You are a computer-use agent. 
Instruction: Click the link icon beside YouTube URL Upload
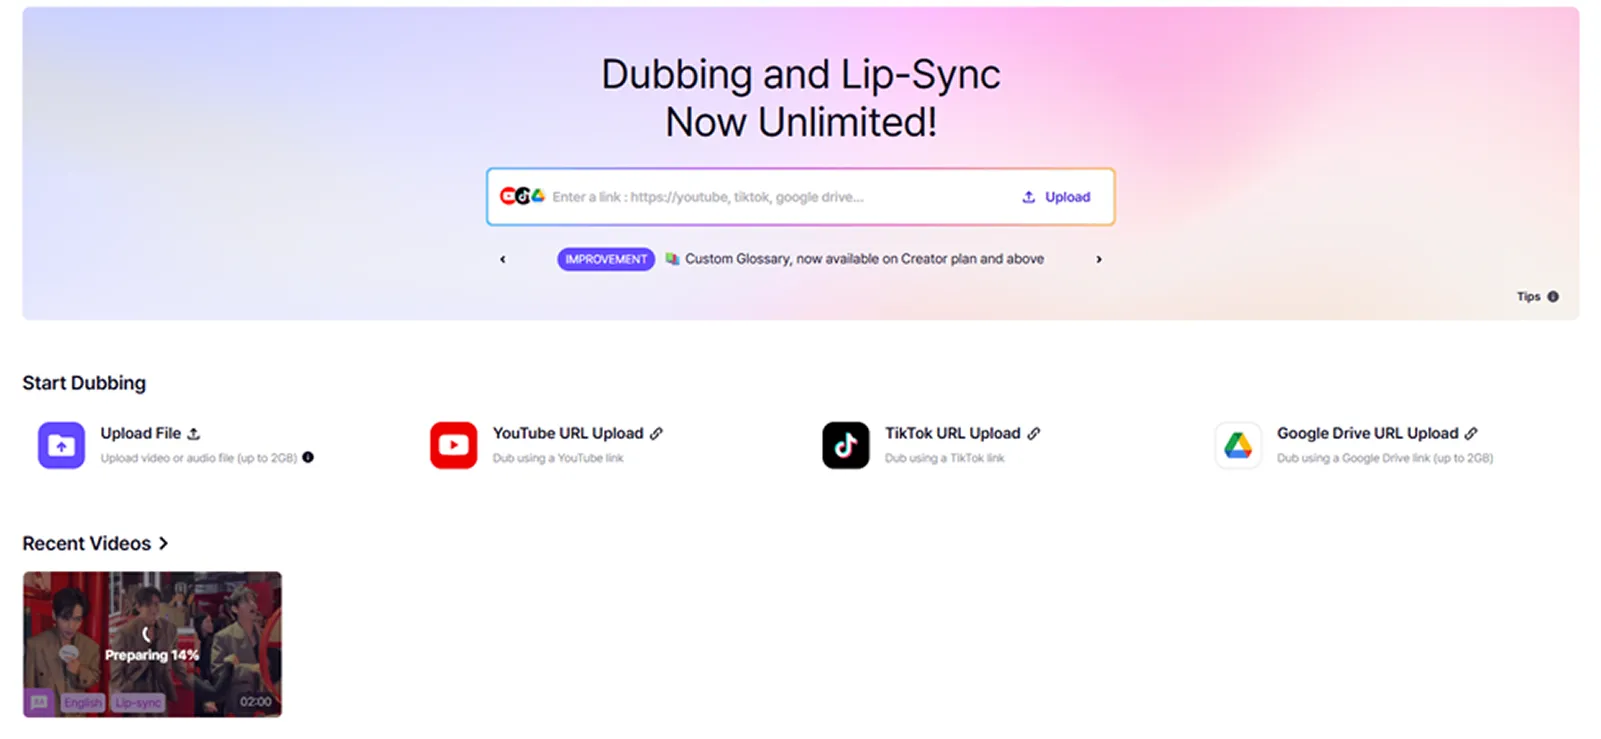[x=657, y=434]
